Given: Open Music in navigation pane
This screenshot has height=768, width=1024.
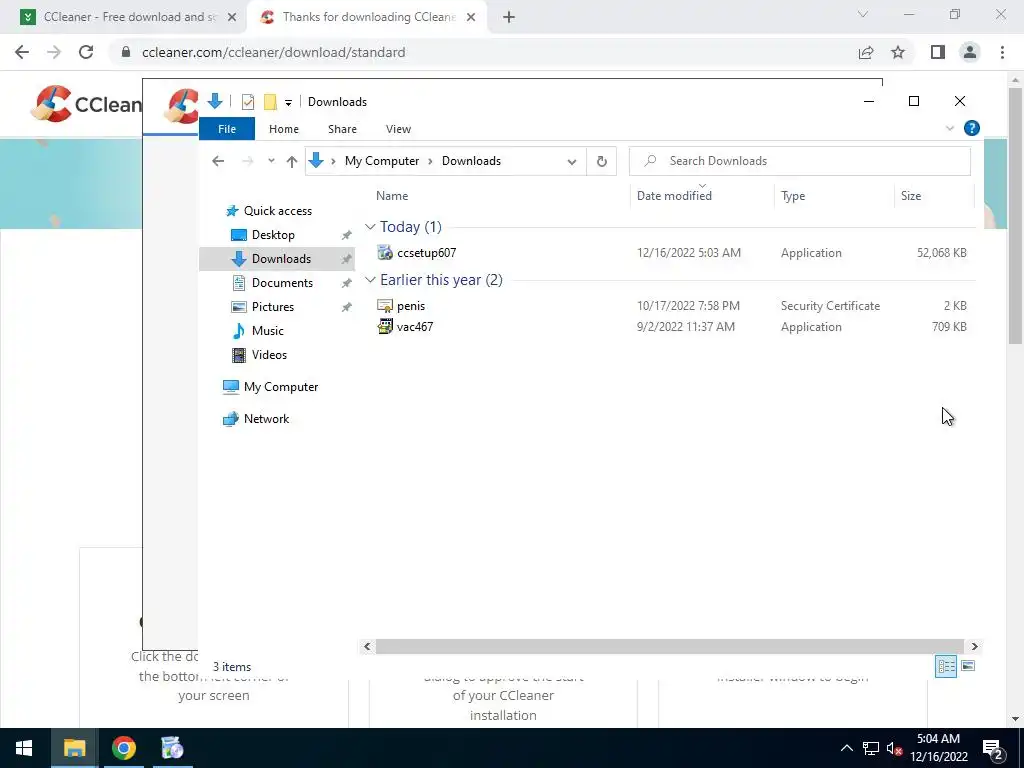Looking at the screenshot, I should point(268,331).
